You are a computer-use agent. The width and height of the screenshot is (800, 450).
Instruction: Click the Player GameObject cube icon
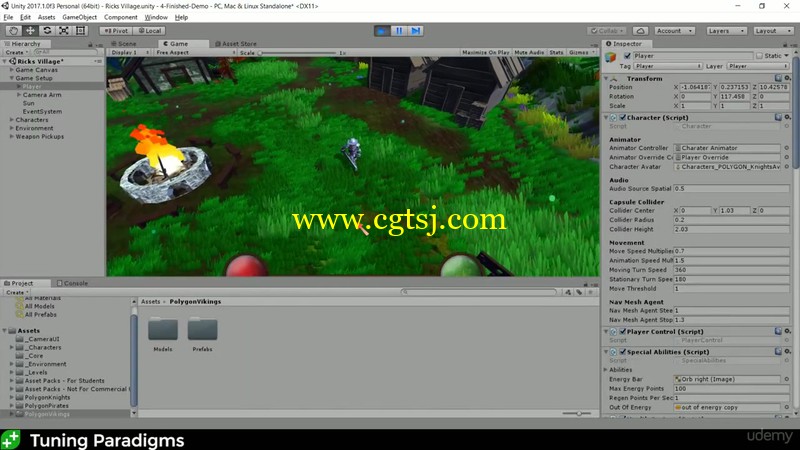point(611,57)
